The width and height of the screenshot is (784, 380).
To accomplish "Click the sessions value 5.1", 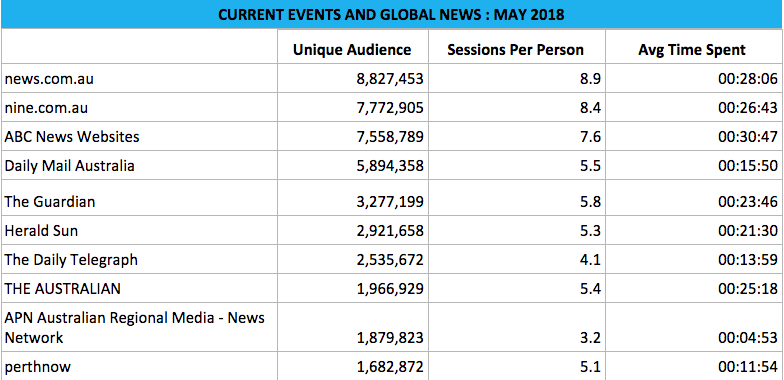I will coord(590,367).
